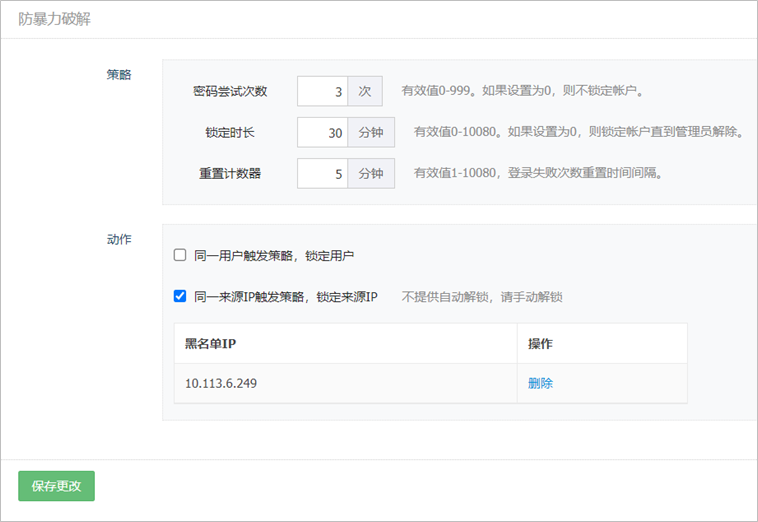
Task: Focus the 重置计数器 input field
Action: pyautogui.click(x=322, y=173)
